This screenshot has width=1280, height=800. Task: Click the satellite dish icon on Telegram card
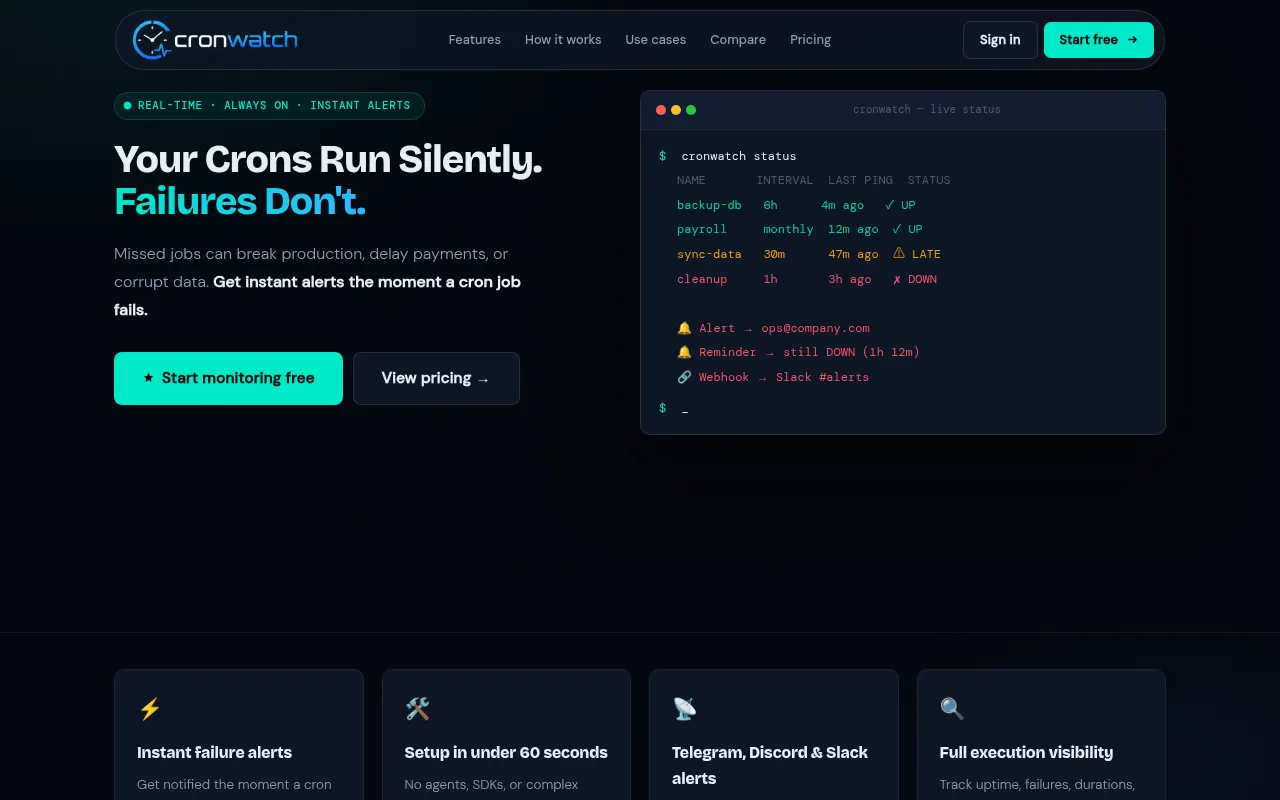[685, 709]
